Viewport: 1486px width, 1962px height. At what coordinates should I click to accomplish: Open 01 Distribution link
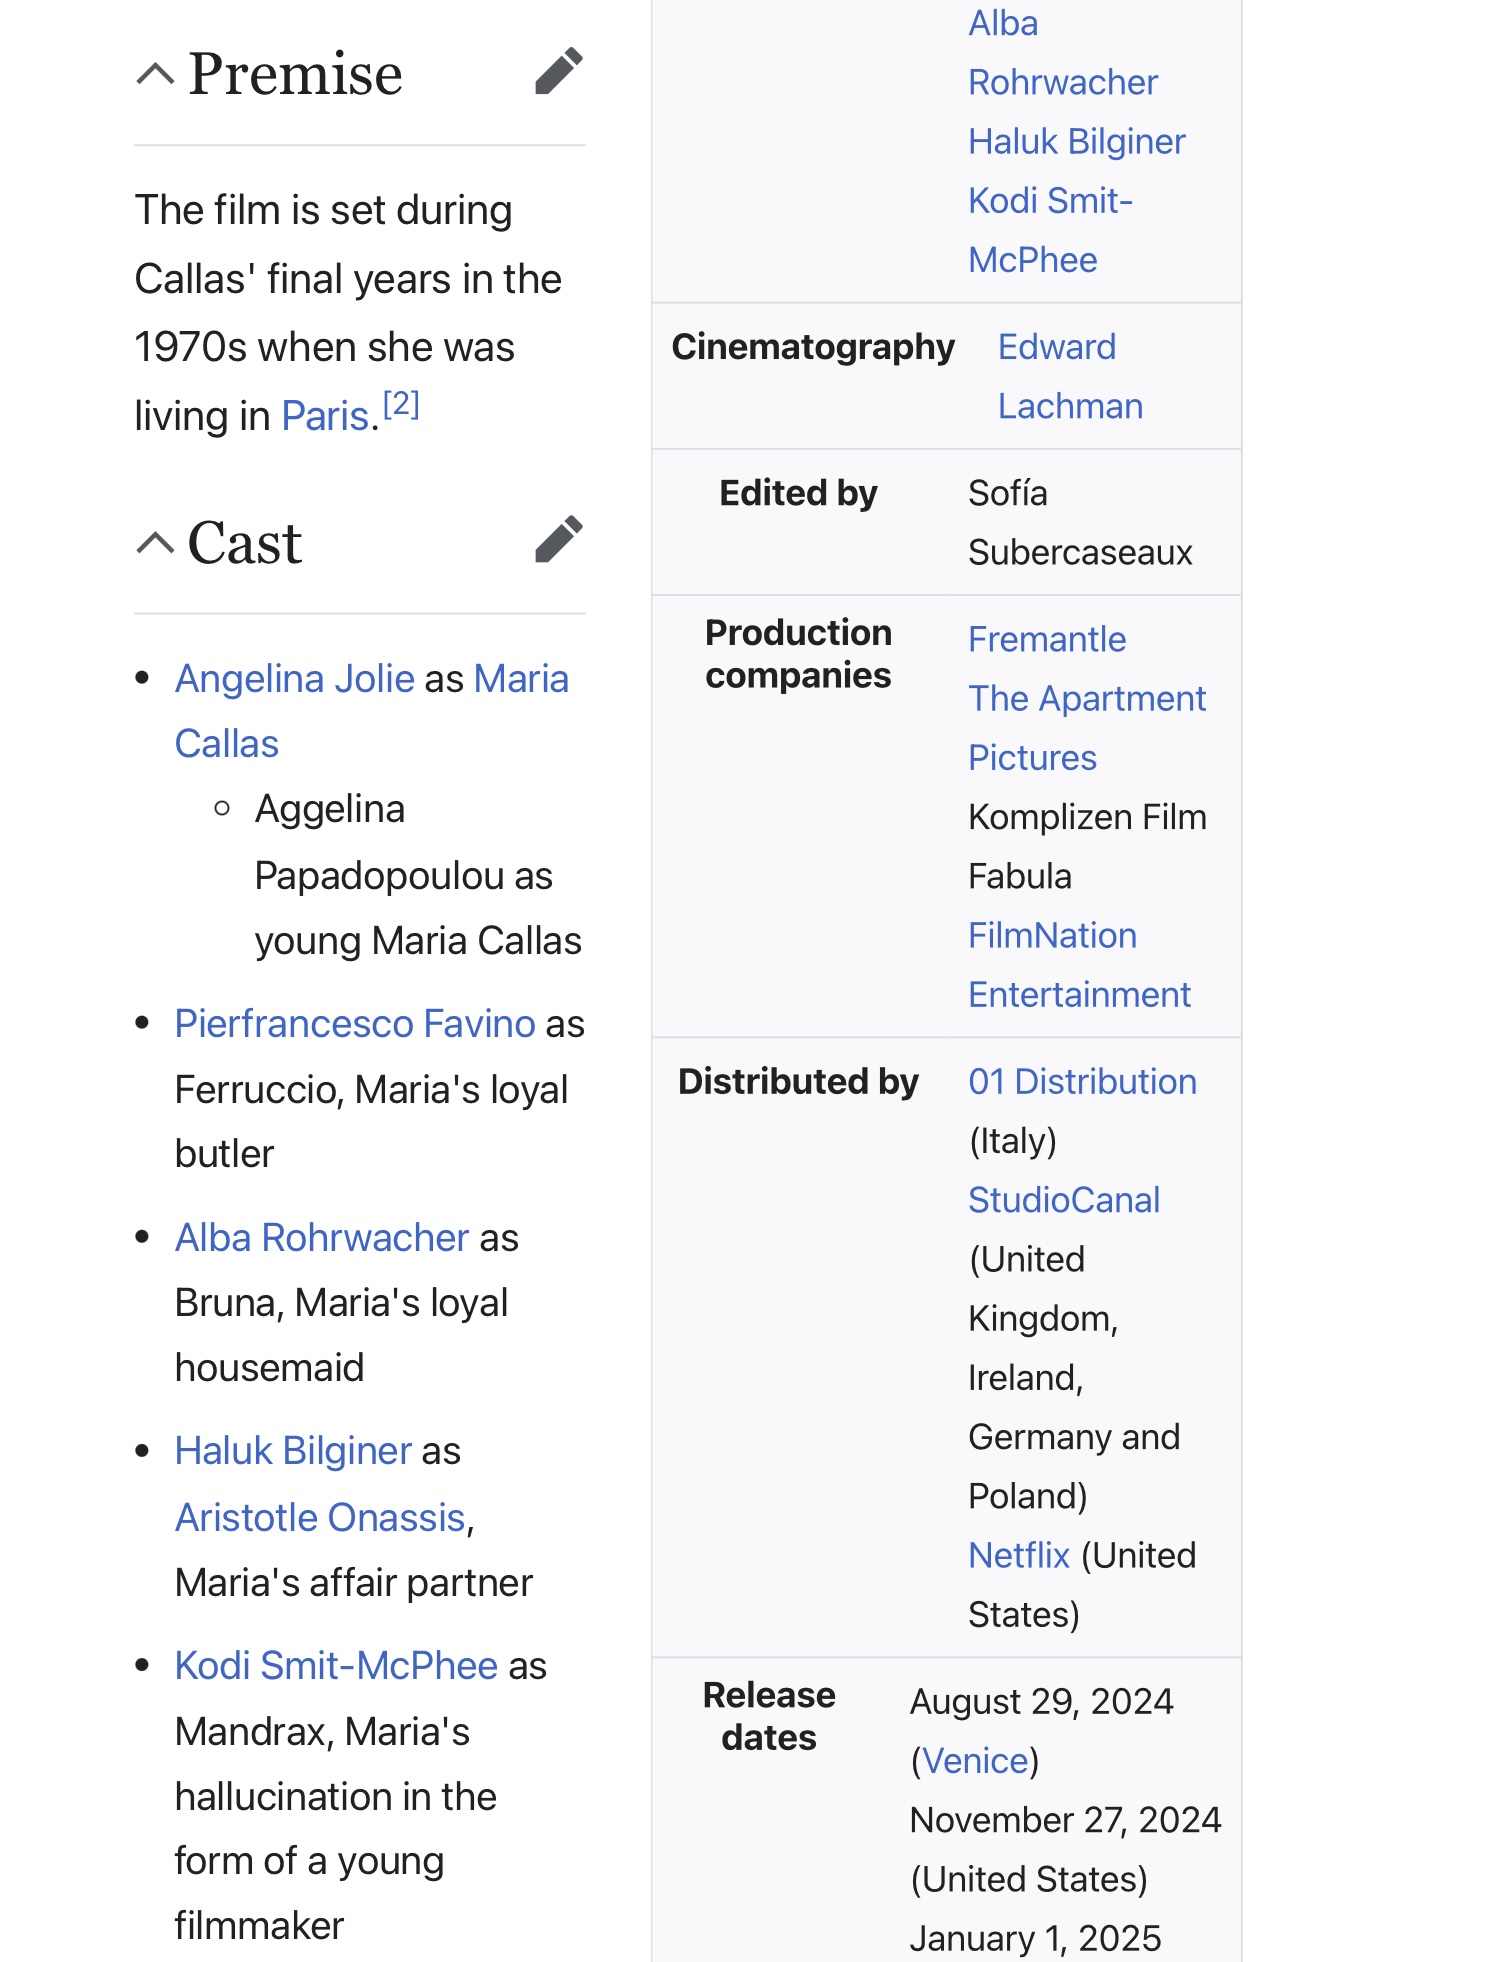tap(1082, 1082)
